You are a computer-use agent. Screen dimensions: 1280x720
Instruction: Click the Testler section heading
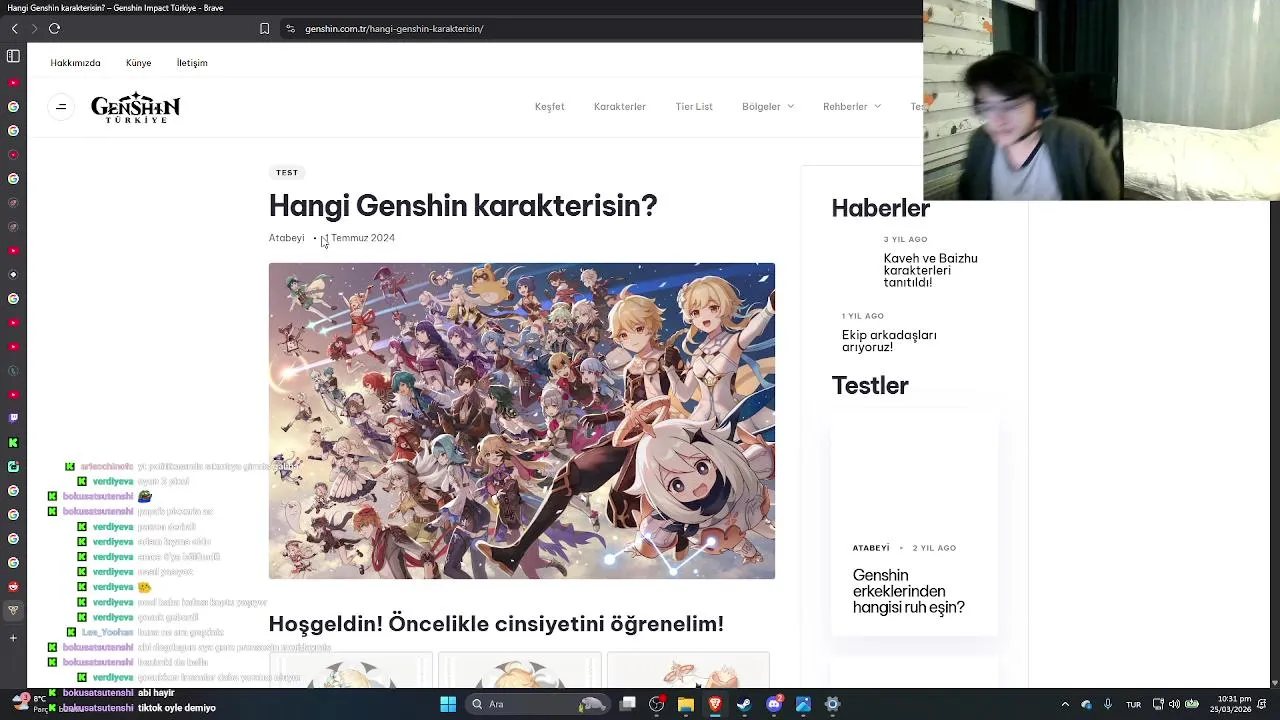(870, 386)
